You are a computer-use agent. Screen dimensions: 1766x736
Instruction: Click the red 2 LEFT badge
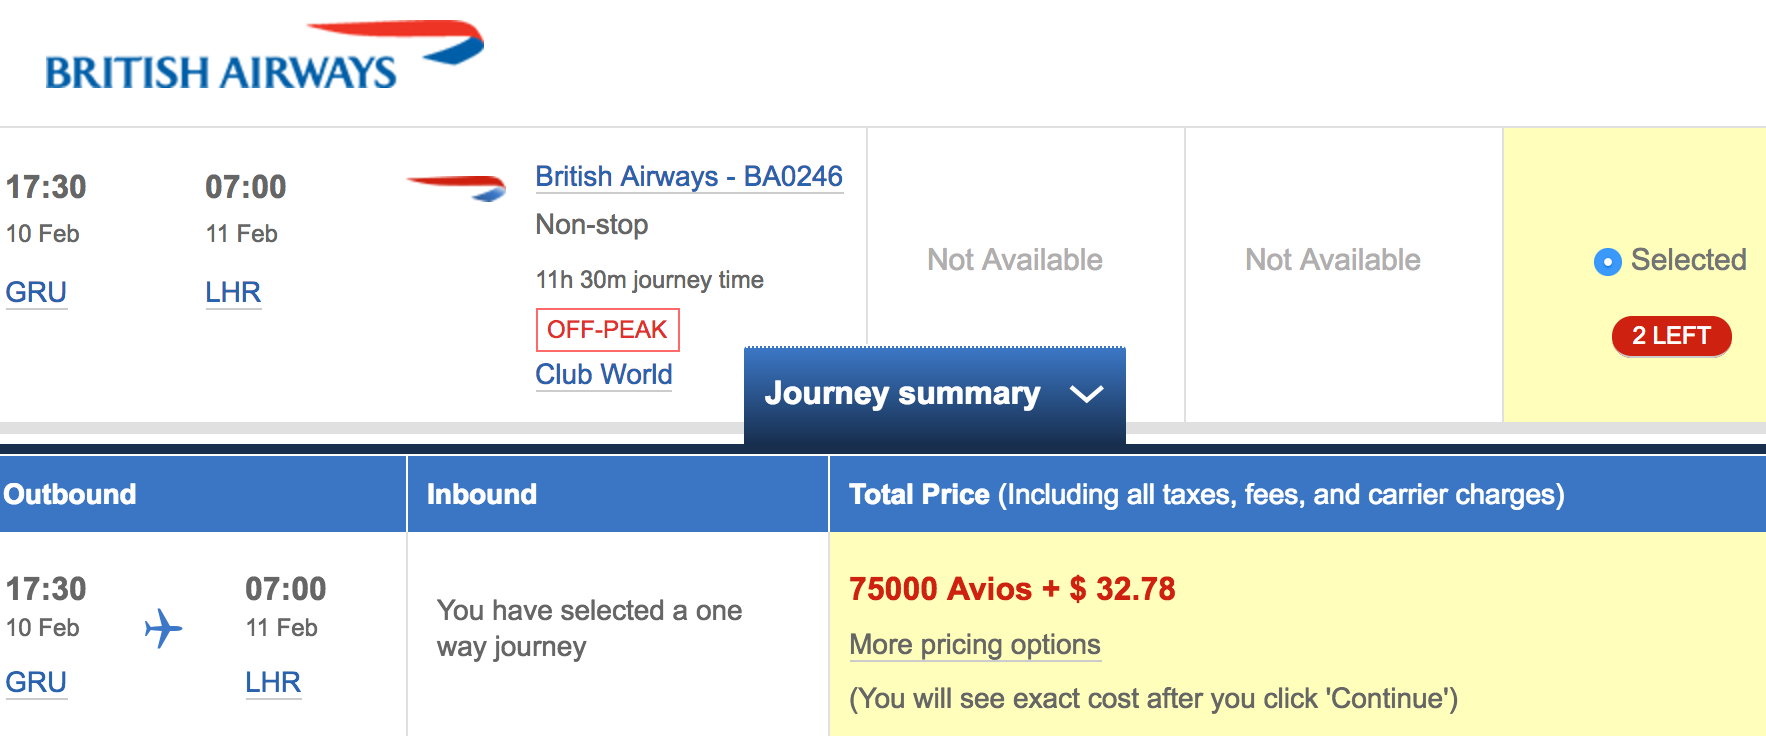click(1671, 336)
